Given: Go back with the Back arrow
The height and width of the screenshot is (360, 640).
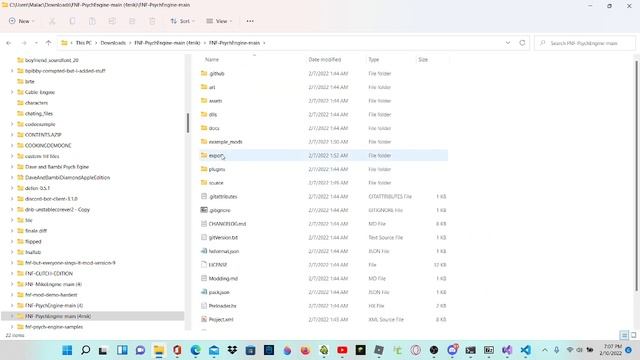Looking at the screenshot, I should (x=9, y=43).
